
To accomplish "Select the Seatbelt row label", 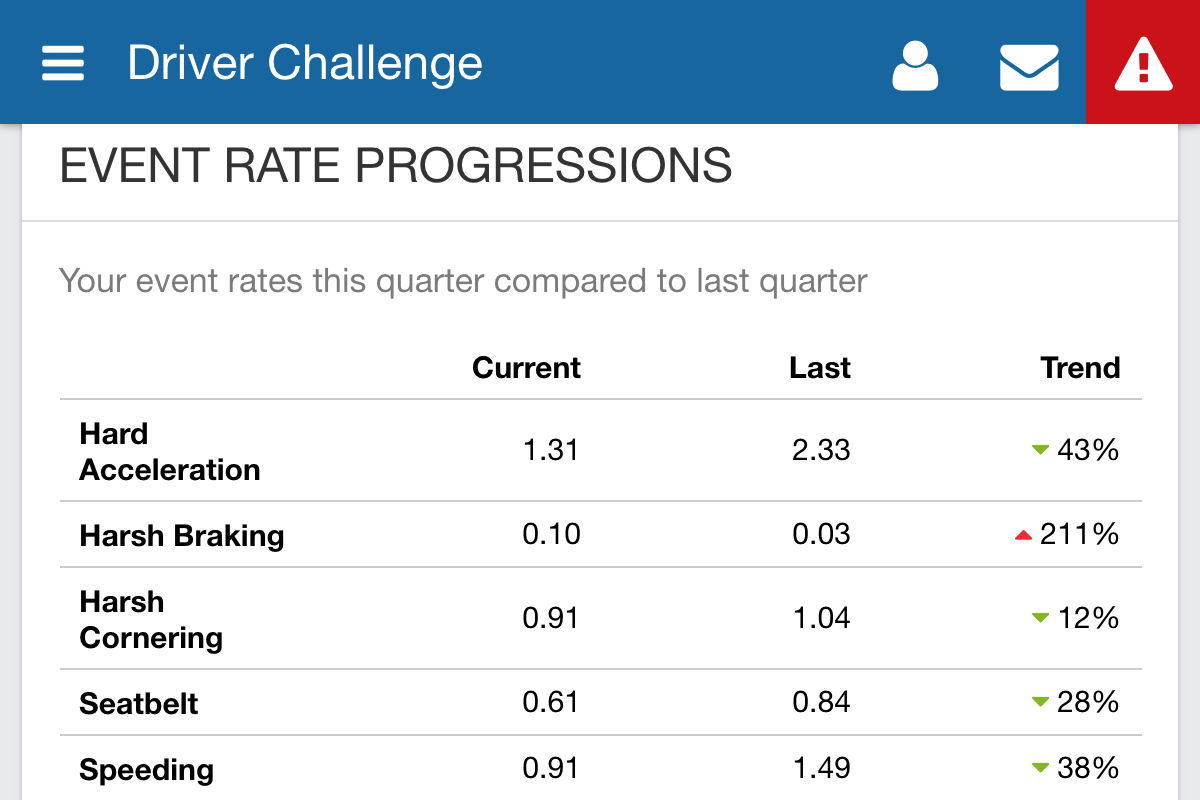I will 139,703.
